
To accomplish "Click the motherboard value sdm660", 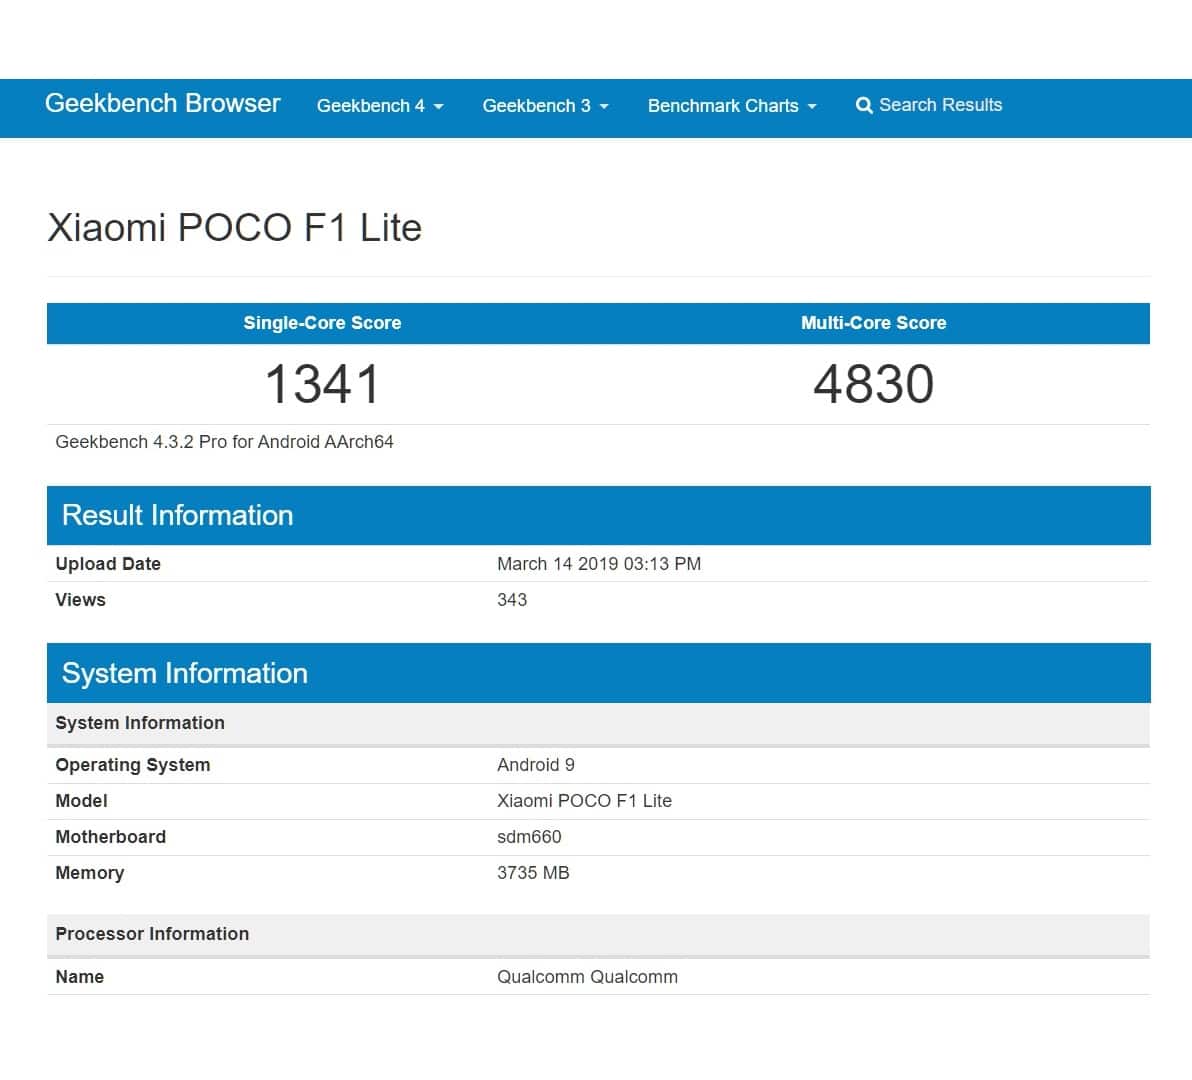I will 529,837.
